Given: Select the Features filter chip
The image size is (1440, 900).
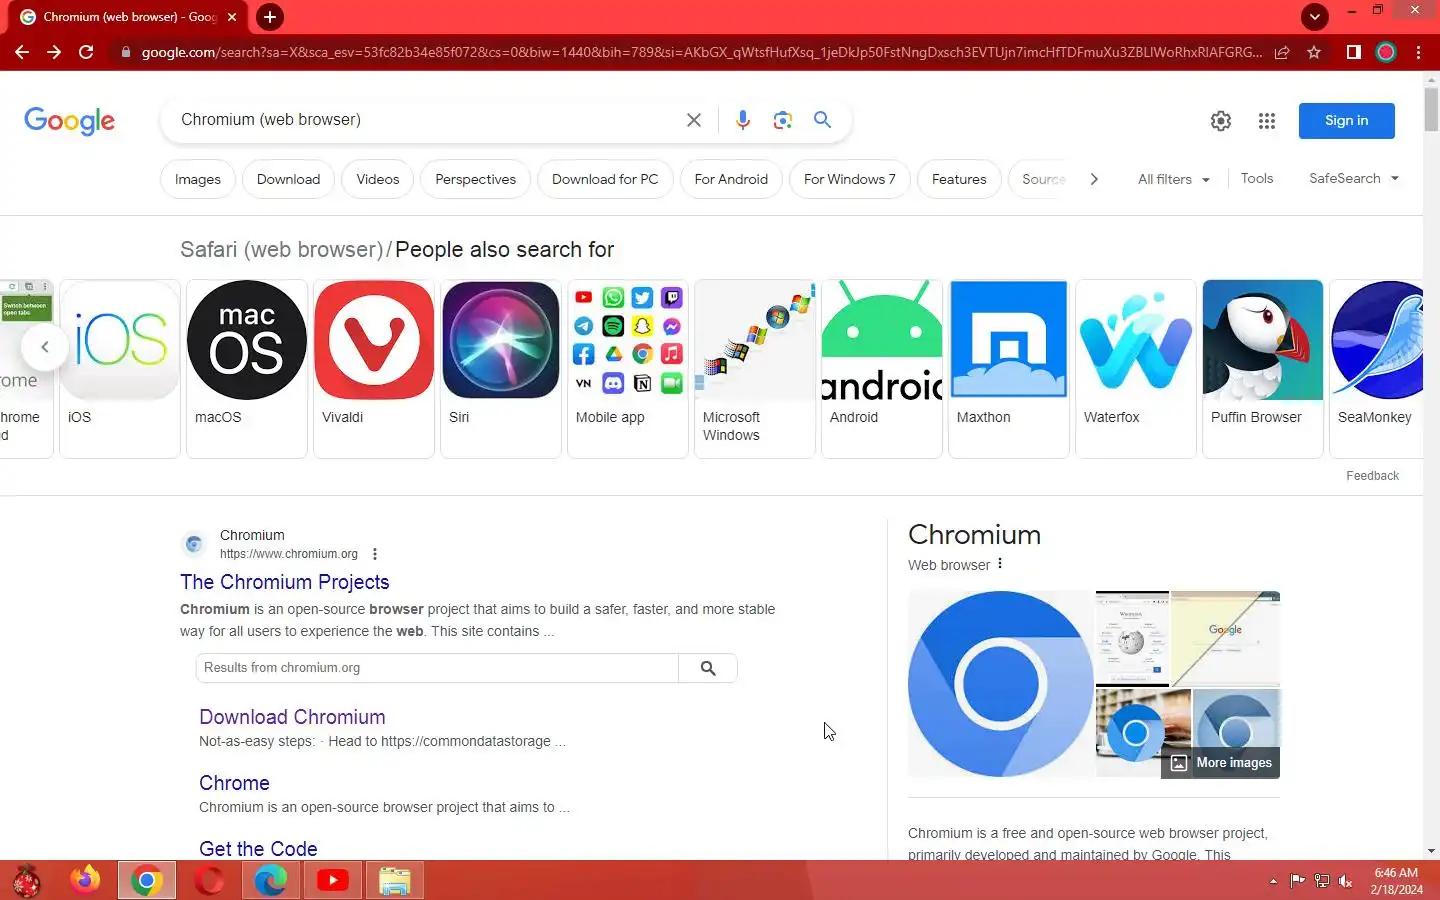Looking at the screenshot, I should click(x=959, y=179).
